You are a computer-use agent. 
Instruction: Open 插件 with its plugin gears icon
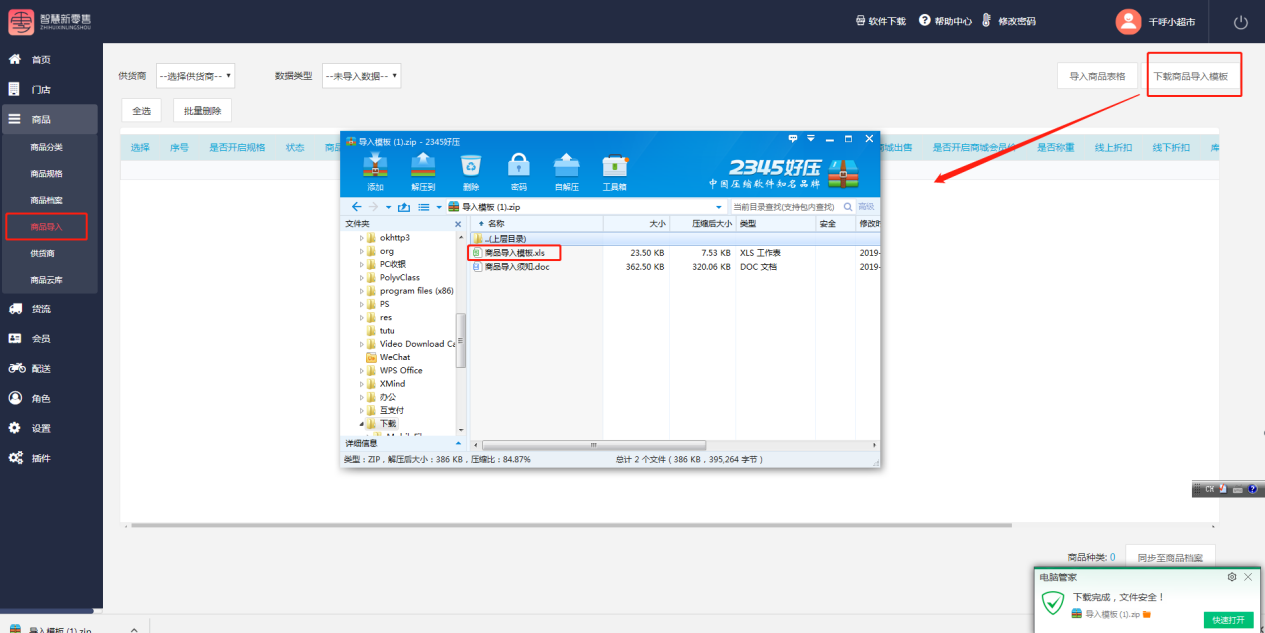pyautogui.click(x=16, y=458)
